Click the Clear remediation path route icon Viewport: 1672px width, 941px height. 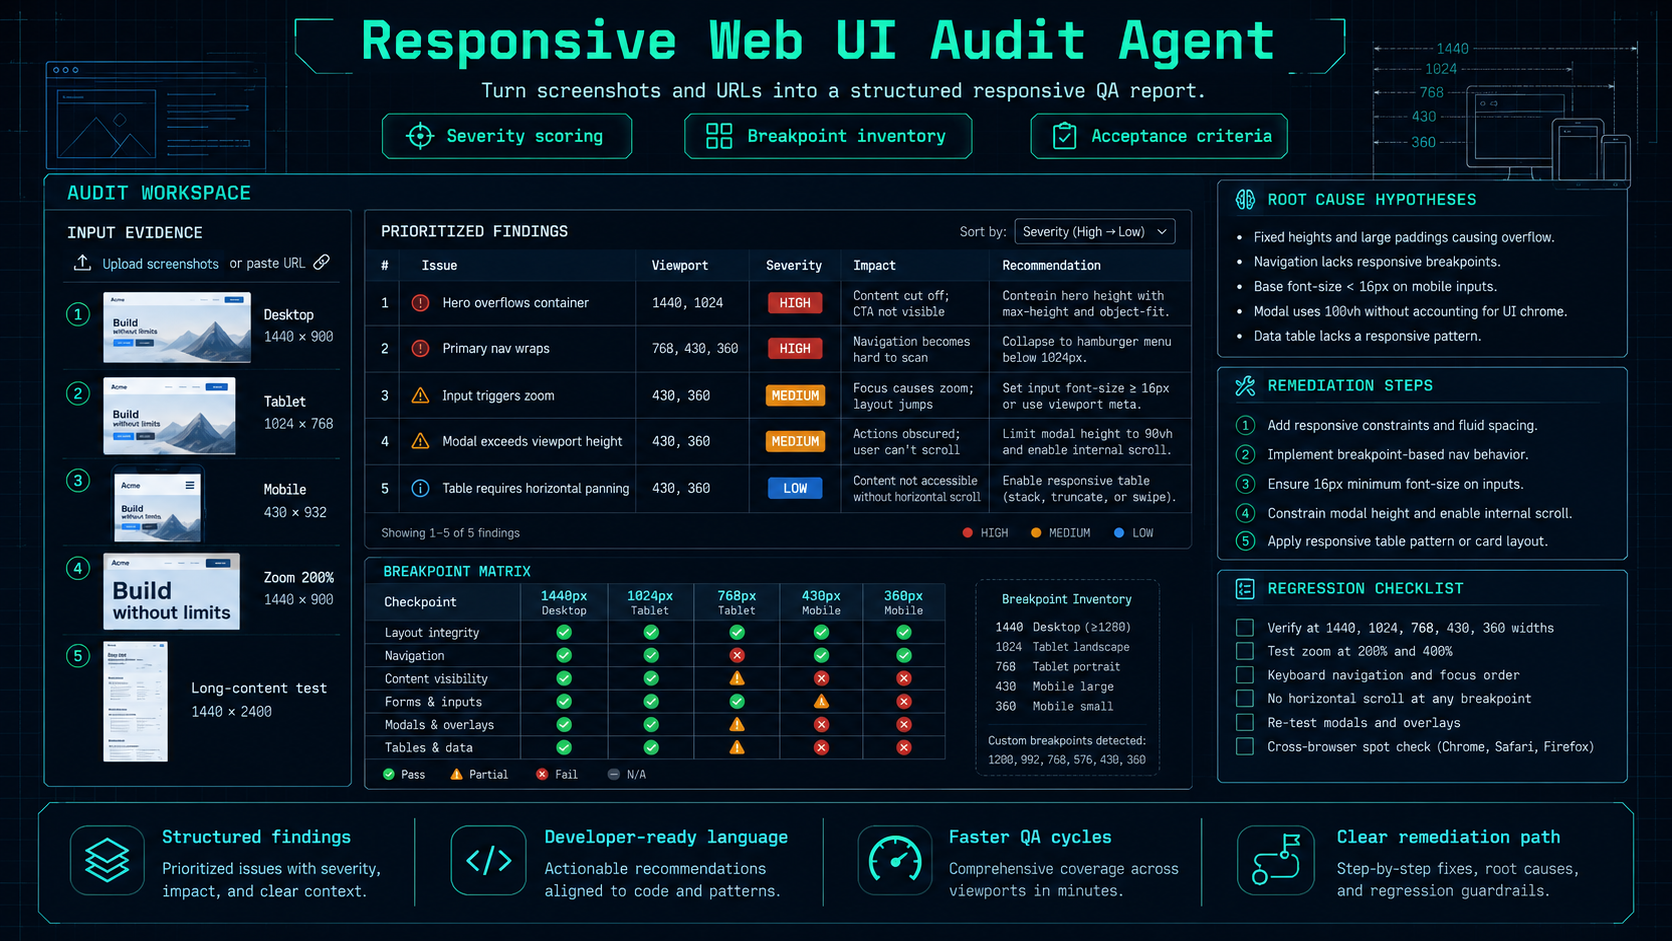[x=1276, y=860]
